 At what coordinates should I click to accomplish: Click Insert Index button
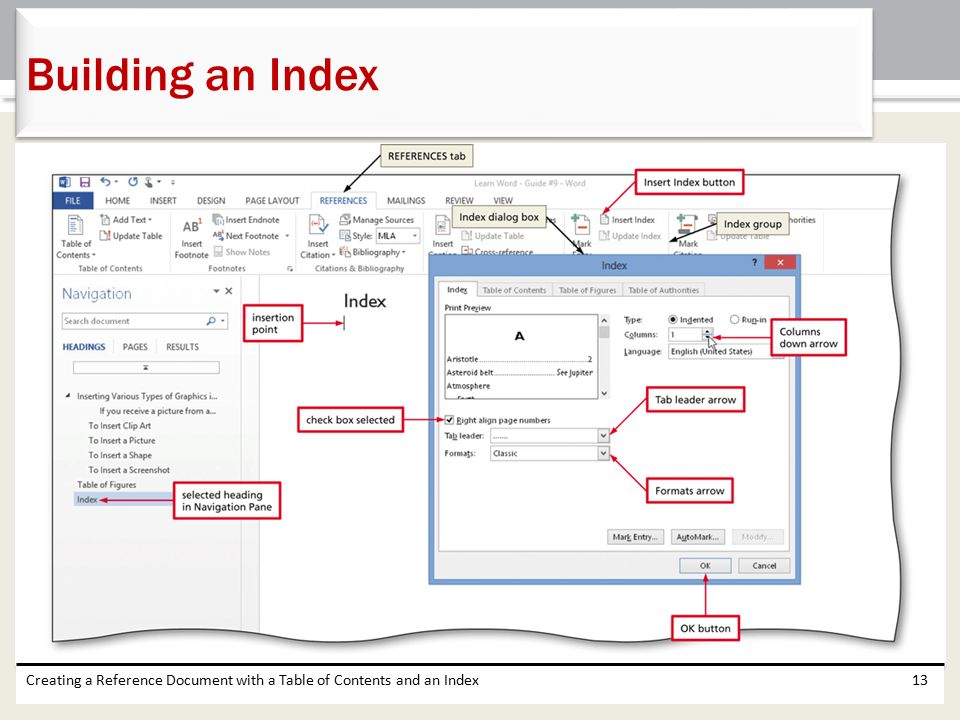click(628, 219)
